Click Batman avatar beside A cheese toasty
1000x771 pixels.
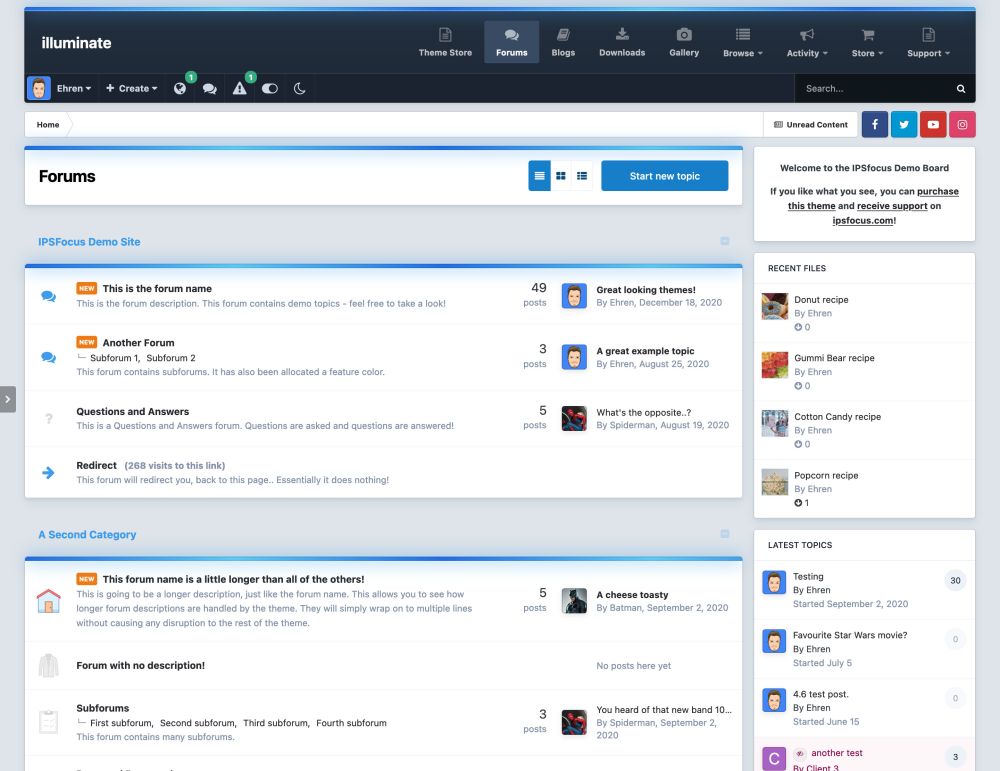(x=574, y=601)
